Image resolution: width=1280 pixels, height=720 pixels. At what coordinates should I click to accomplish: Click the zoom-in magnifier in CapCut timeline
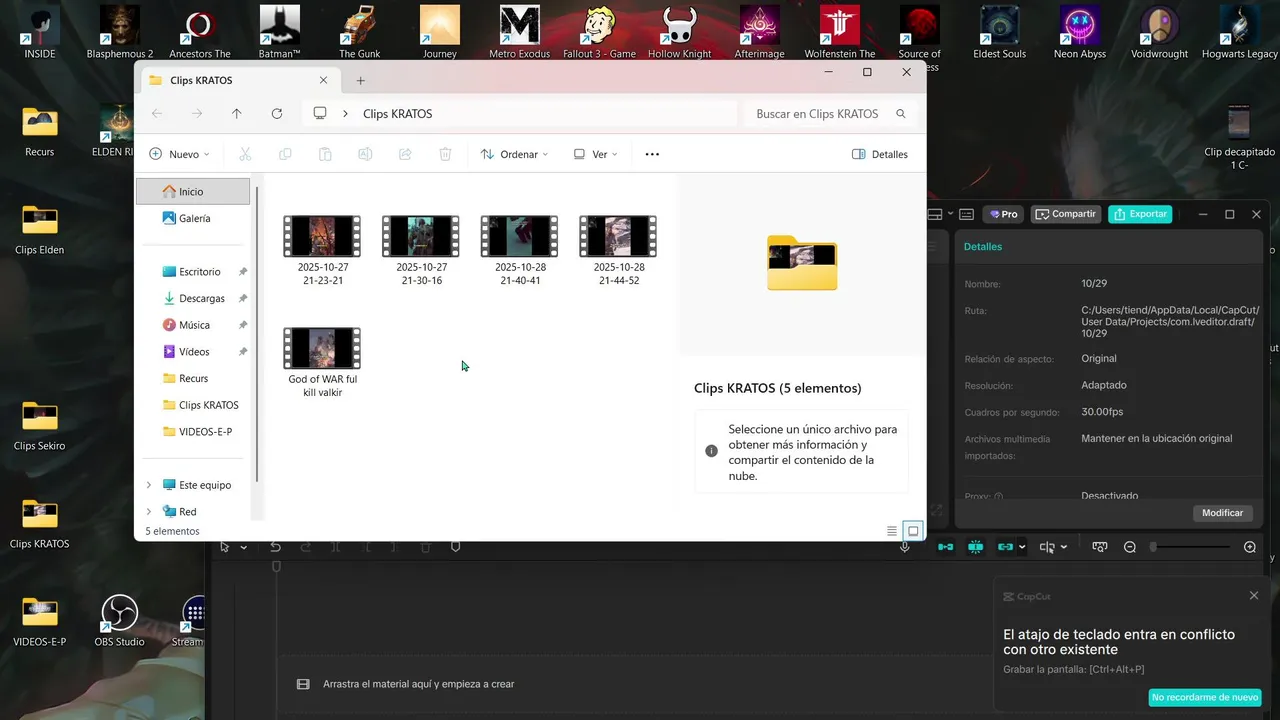(x=1250, y=547)
